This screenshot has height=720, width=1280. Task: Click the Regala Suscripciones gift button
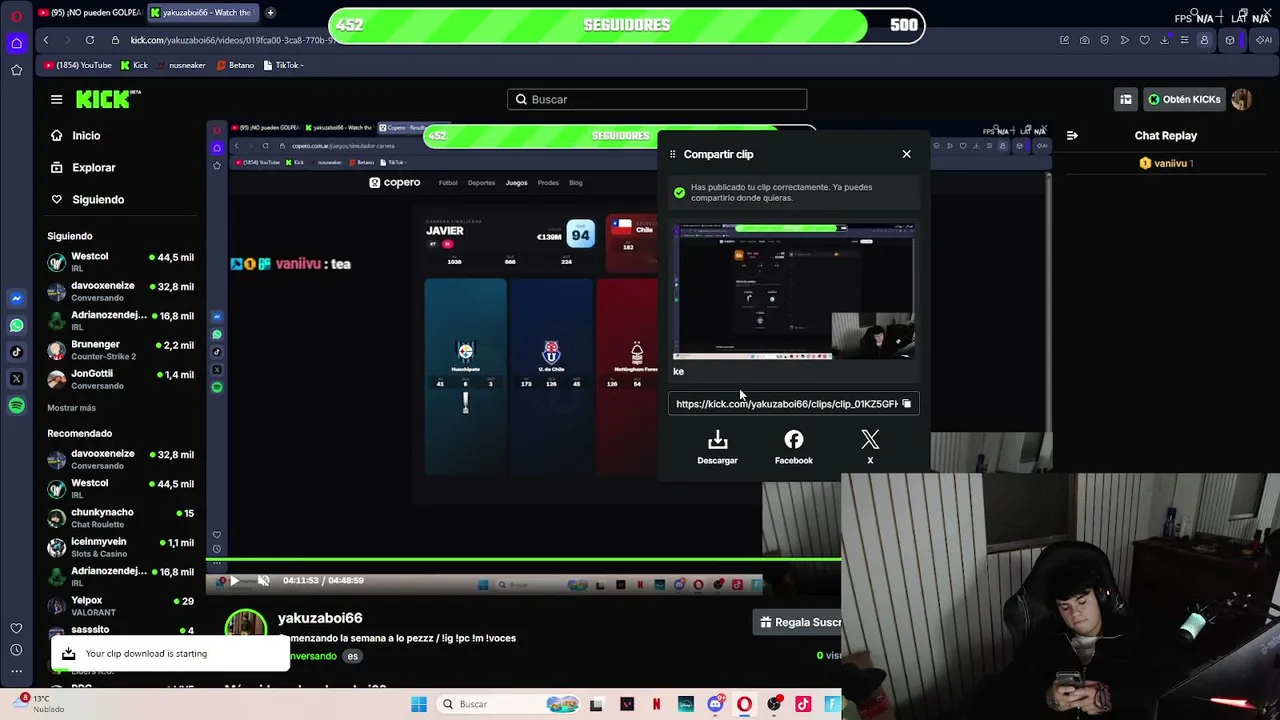tap(799, 622)
